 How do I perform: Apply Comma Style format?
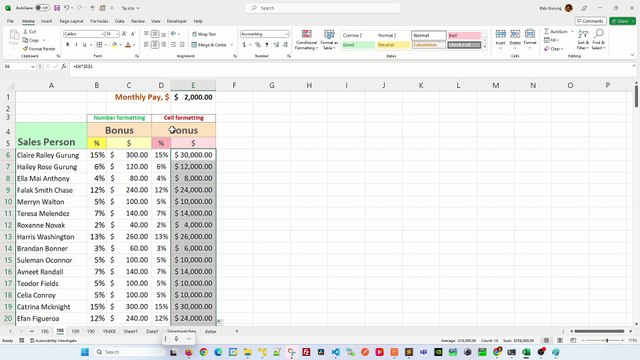[x=267, y=44]
